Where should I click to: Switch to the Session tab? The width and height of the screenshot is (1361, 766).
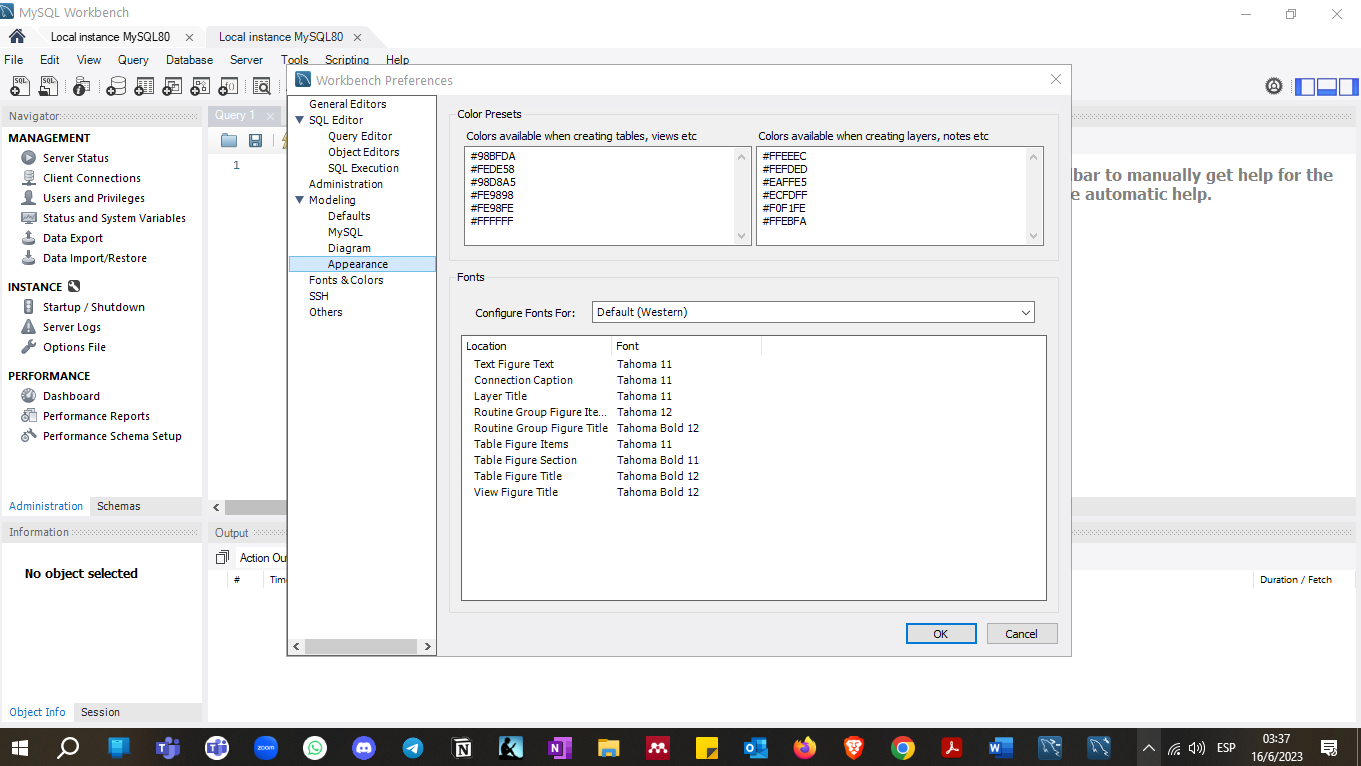(100, 712)
